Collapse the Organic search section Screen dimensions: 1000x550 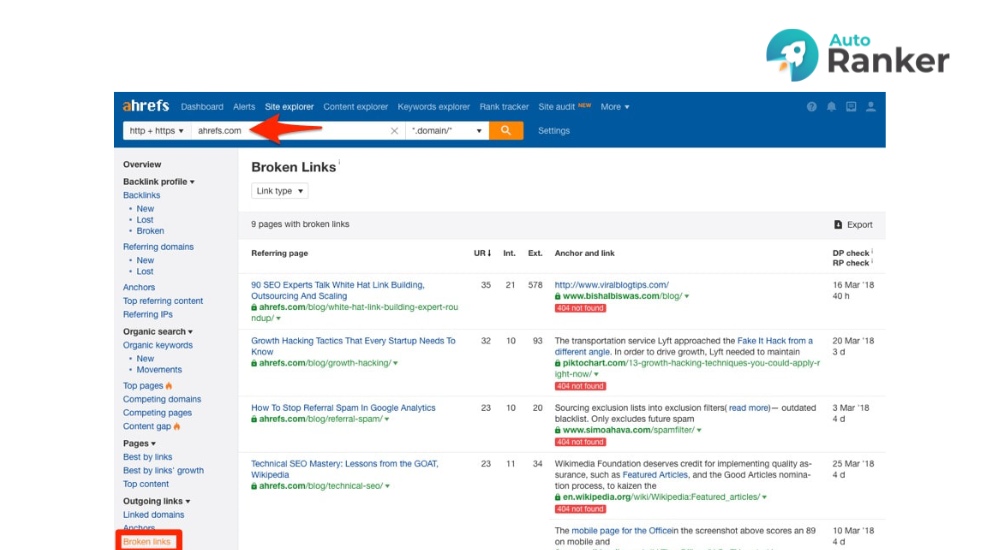[x=158, y=332]
